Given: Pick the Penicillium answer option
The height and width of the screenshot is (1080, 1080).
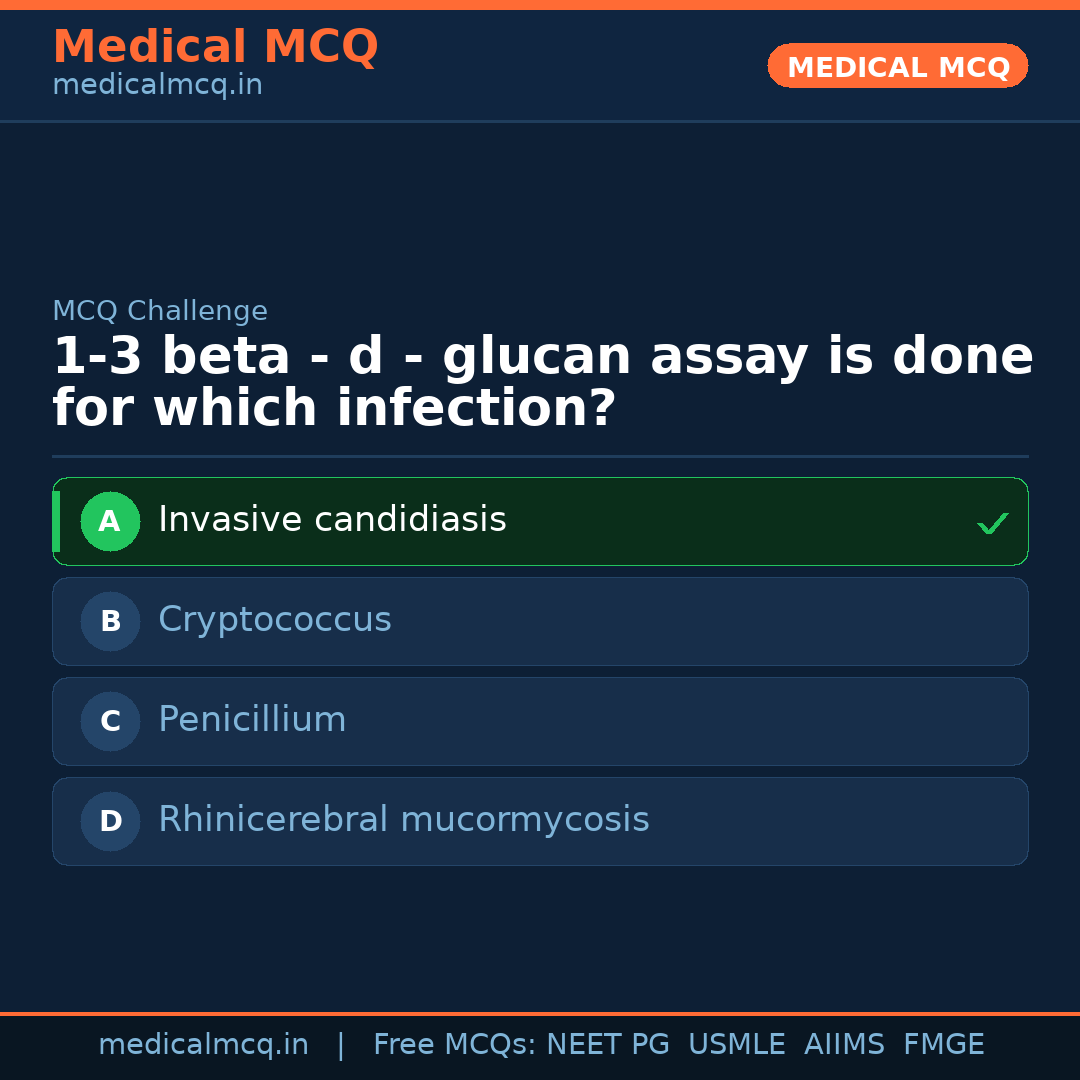Looking at the screenshot, I should (x=252, y=720).
